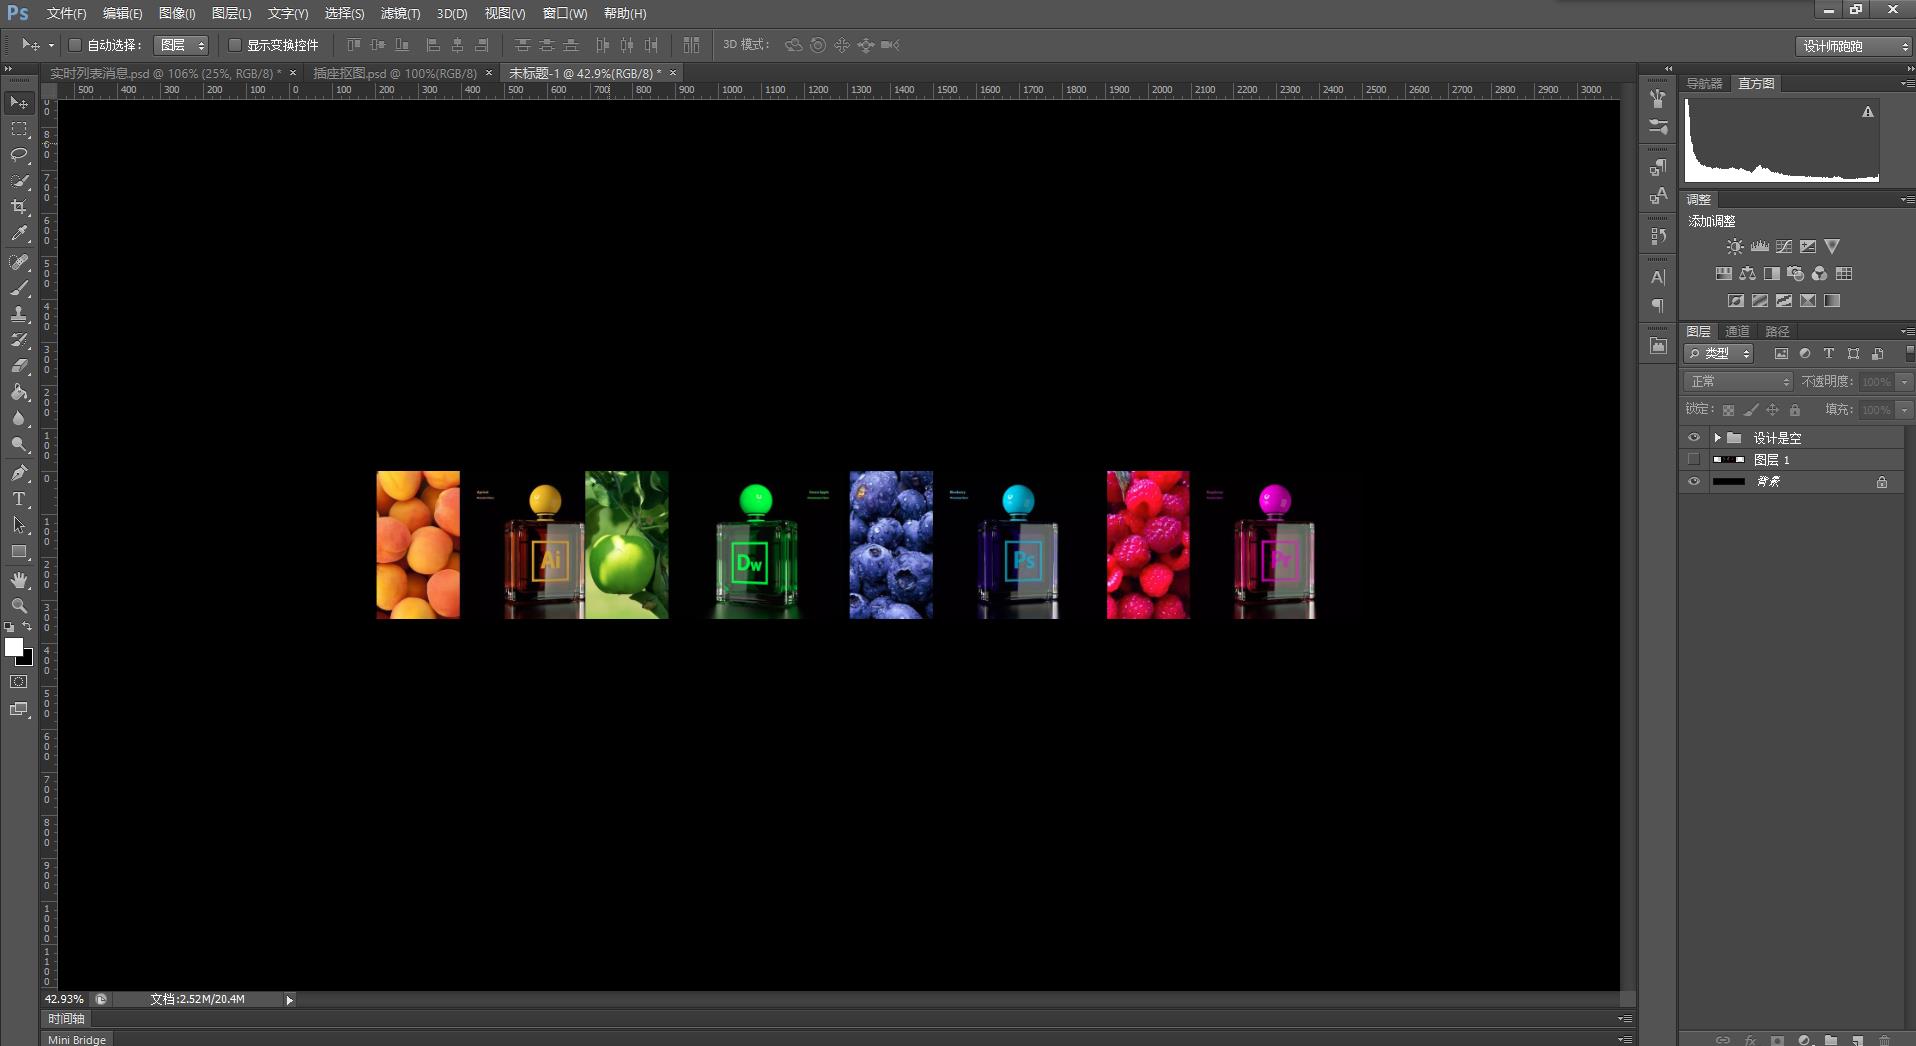Switch to the 路径 panel tab
This screenshot has width=1916, height=1046.
pyautogui.click(x=1777, y=331)
